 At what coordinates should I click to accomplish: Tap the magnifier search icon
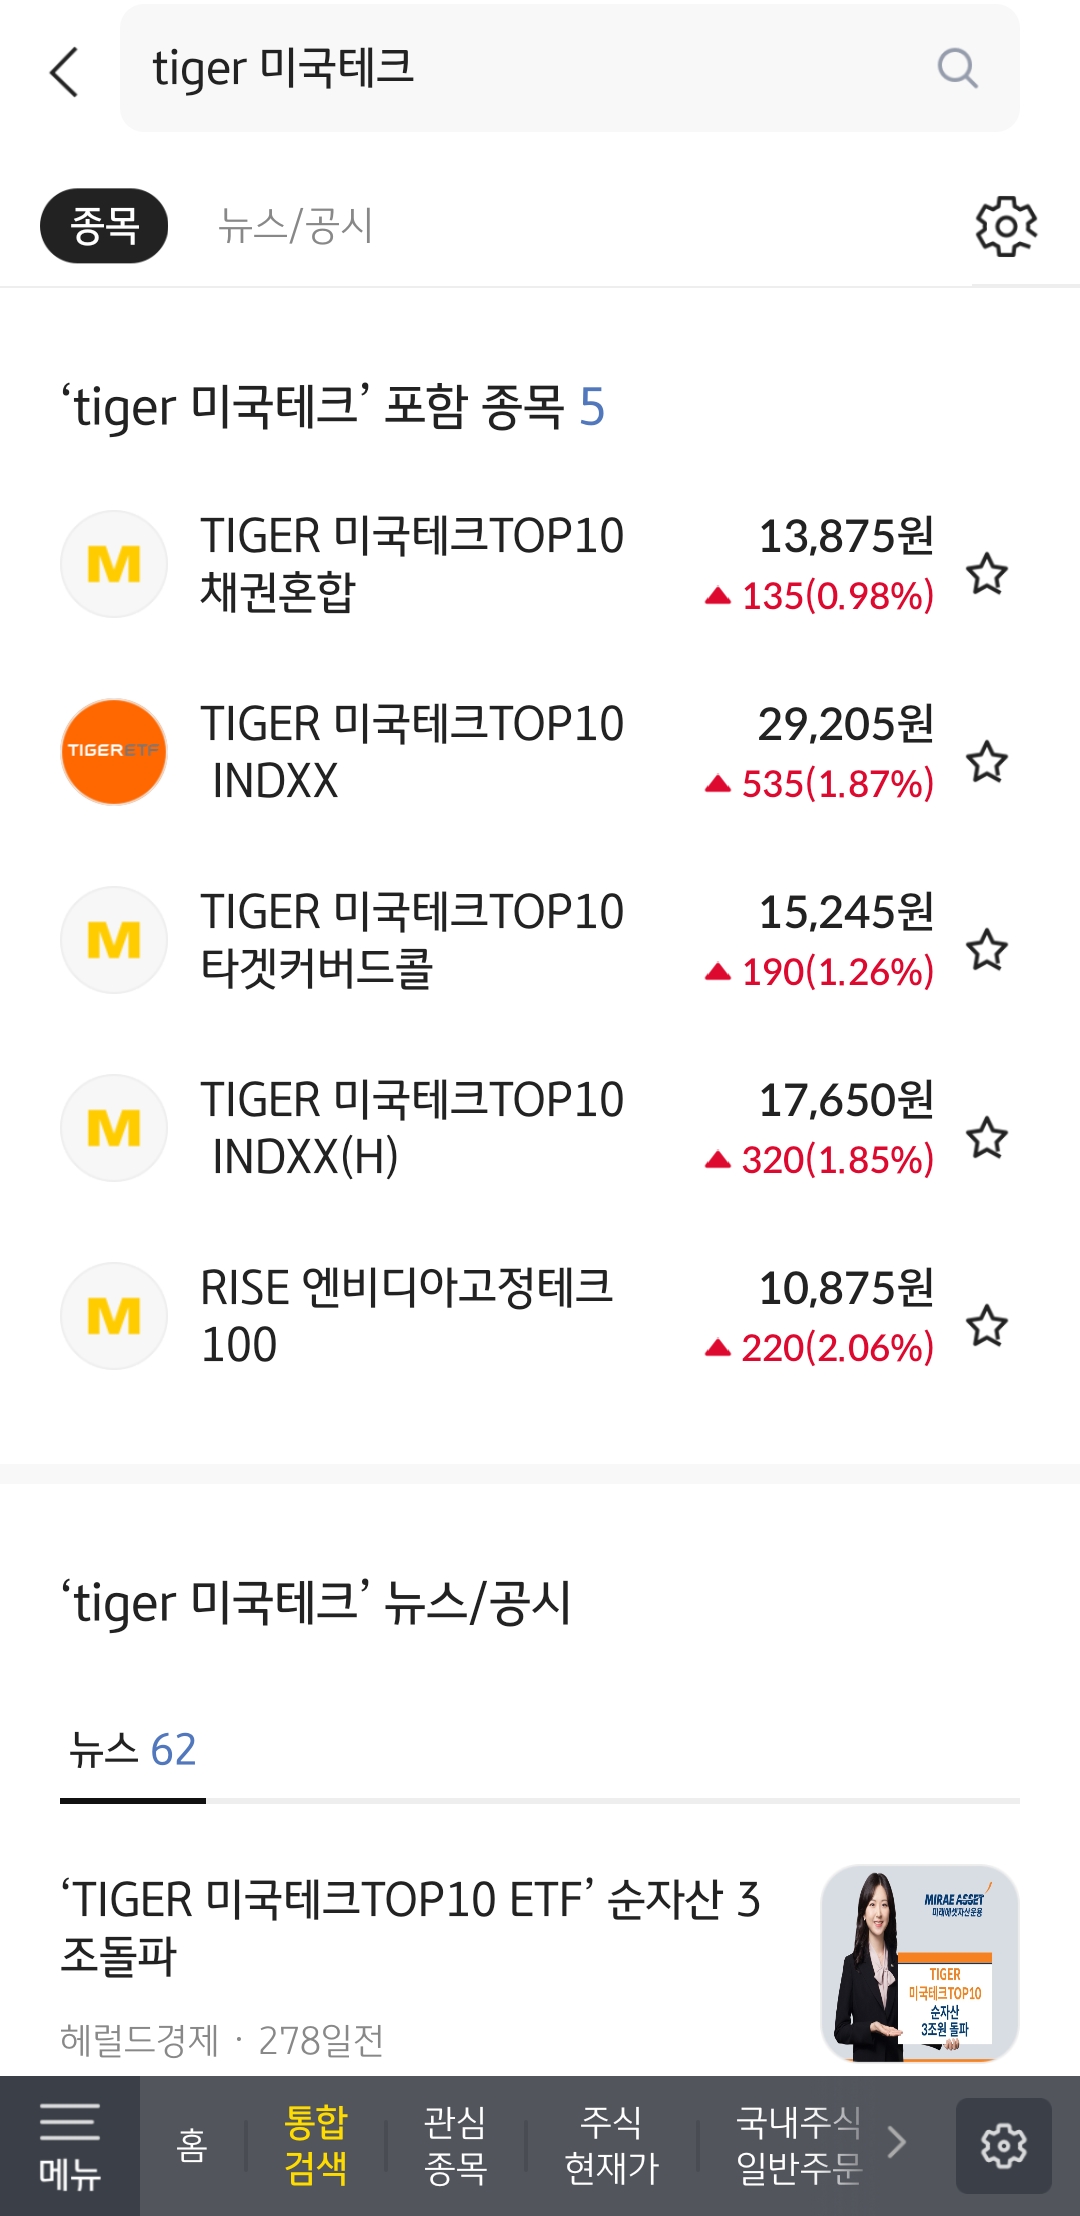(957, 69)
